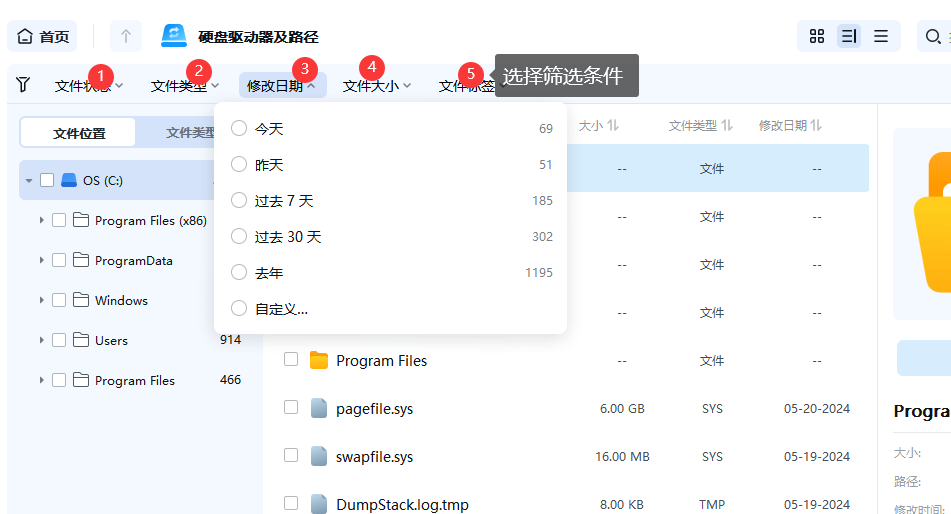
Task: Click the Program Files count 466
Action: pos(230,380)
